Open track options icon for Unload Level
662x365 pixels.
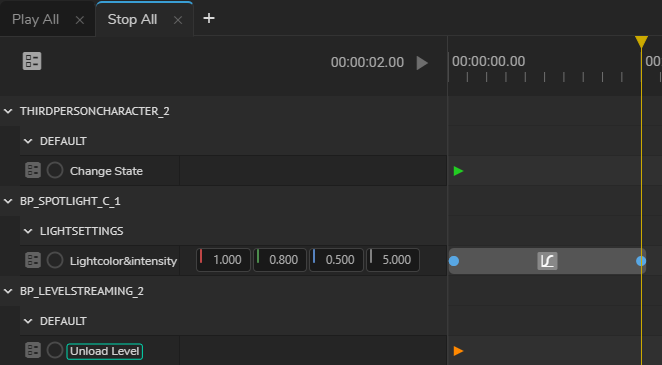point(33,350)
